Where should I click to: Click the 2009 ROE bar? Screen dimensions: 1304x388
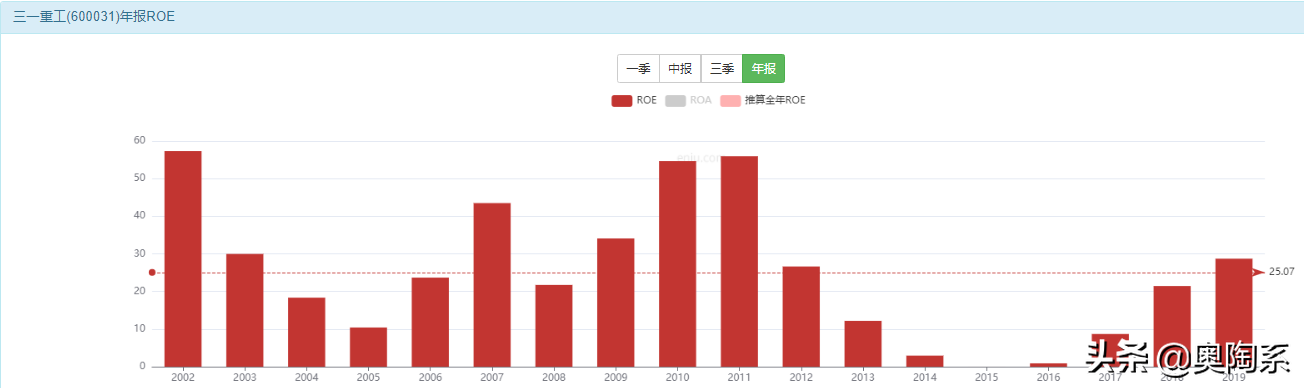point(616,303)
